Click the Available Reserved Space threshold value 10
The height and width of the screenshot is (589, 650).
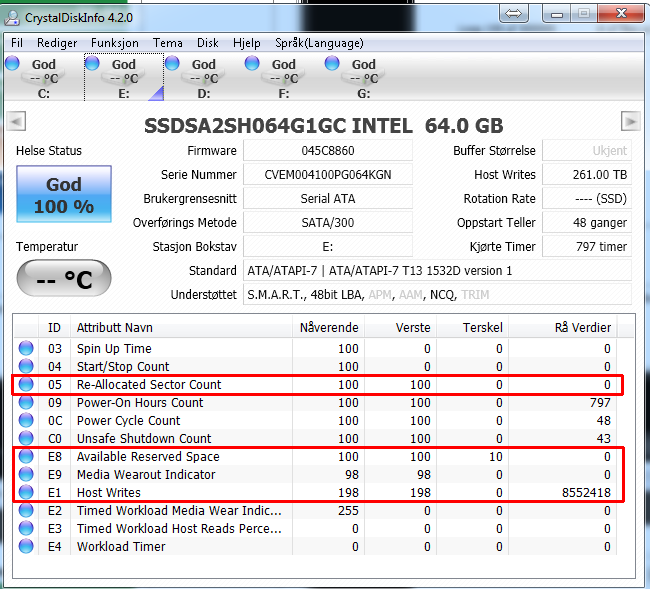tap(496, 456)
